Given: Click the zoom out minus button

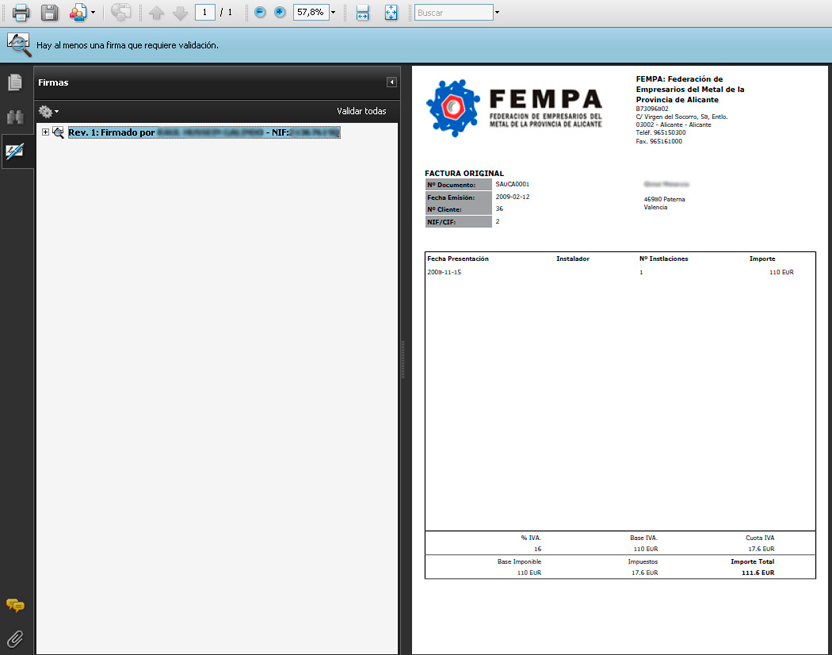Looking at the screenshot, I should coord(260,13).
